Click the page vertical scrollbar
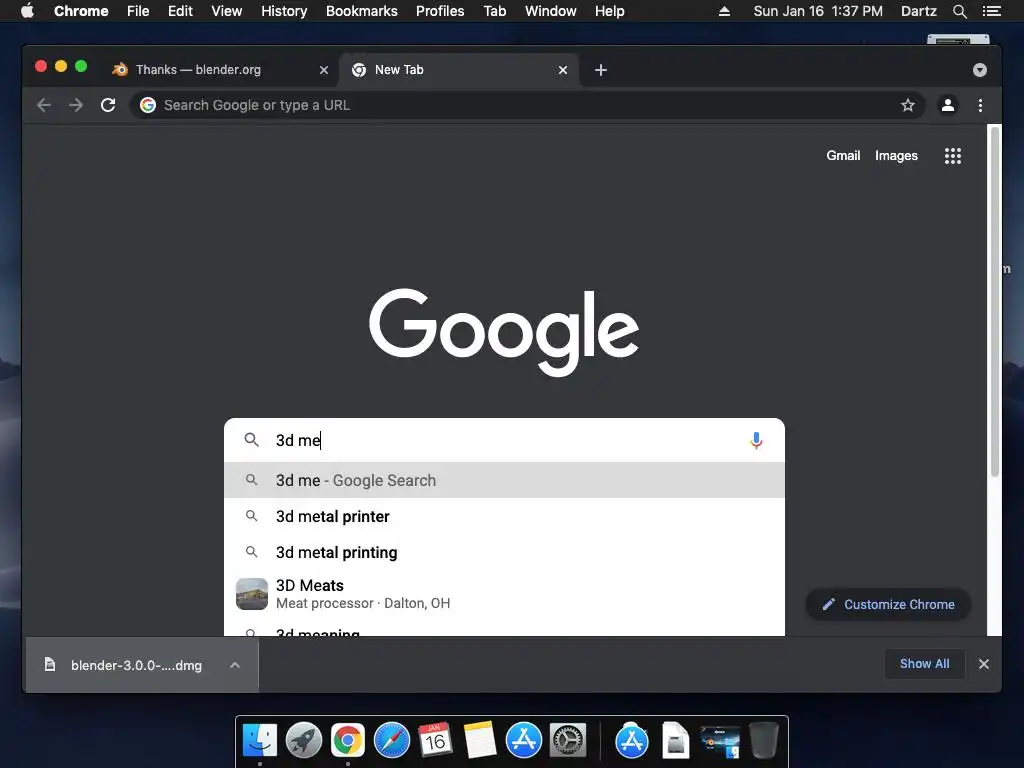The image size is (1024, 768). [995, 300]
